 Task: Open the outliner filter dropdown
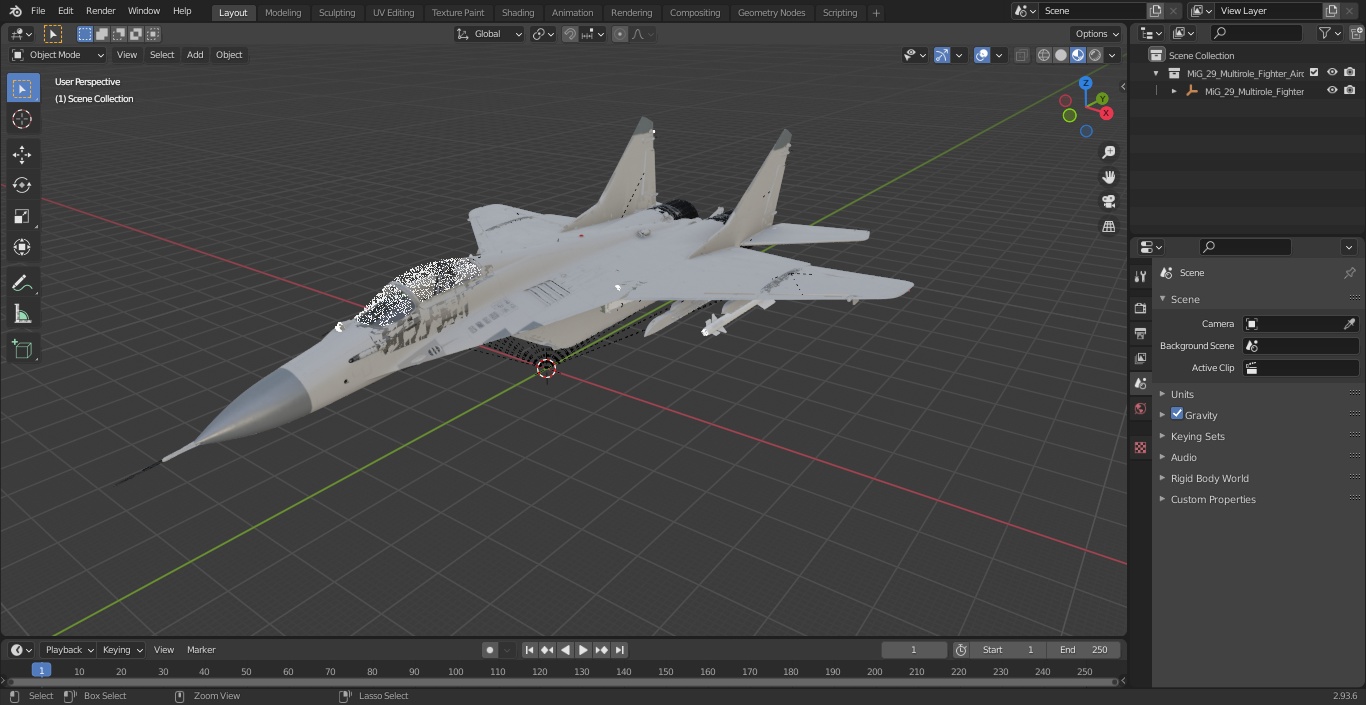click(x=1329, y=33)
